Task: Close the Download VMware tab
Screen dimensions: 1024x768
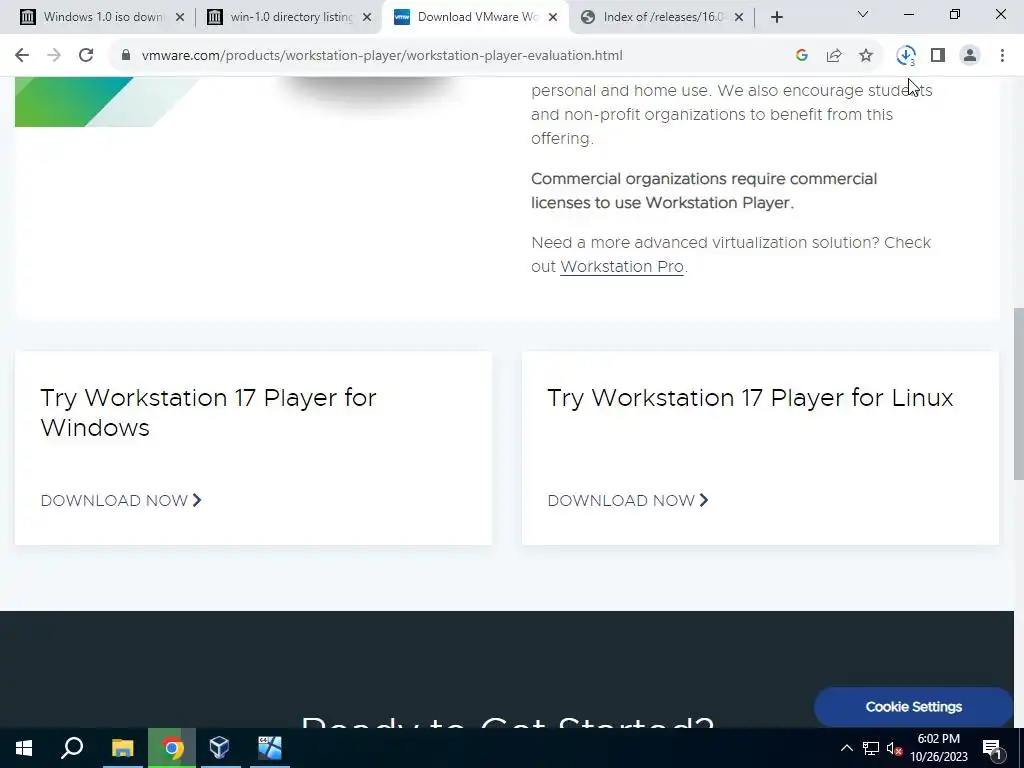Action: pos(553,18)
